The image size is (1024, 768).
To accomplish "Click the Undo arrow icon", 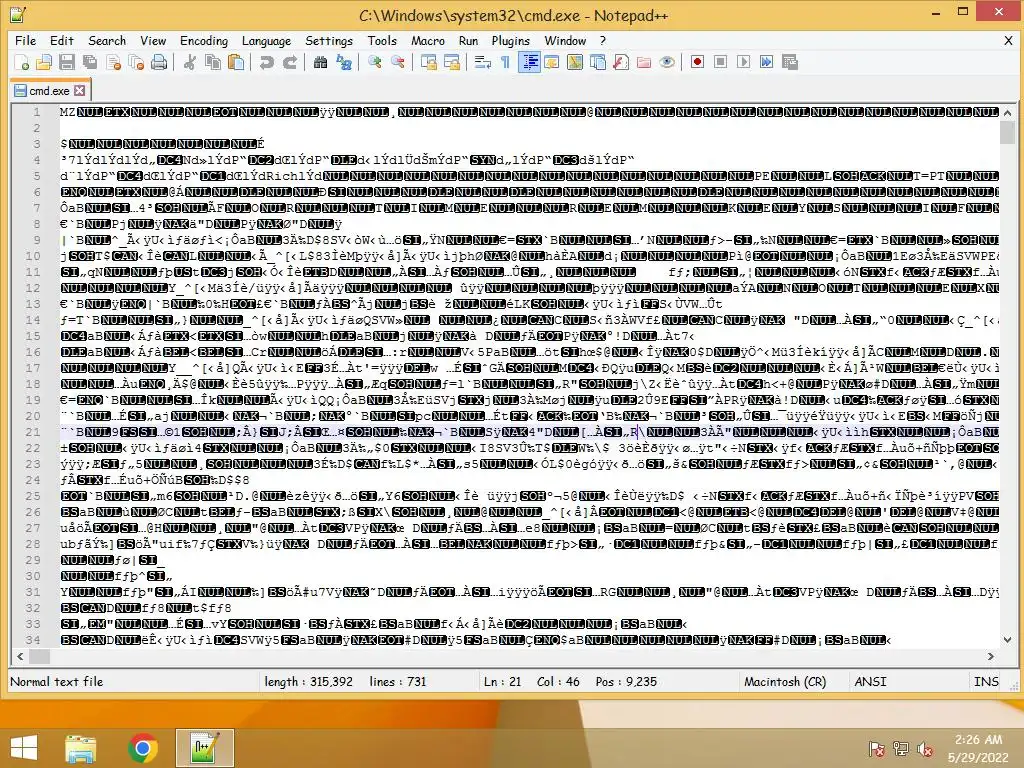I will pyautogui.click(x=266, y=62).
